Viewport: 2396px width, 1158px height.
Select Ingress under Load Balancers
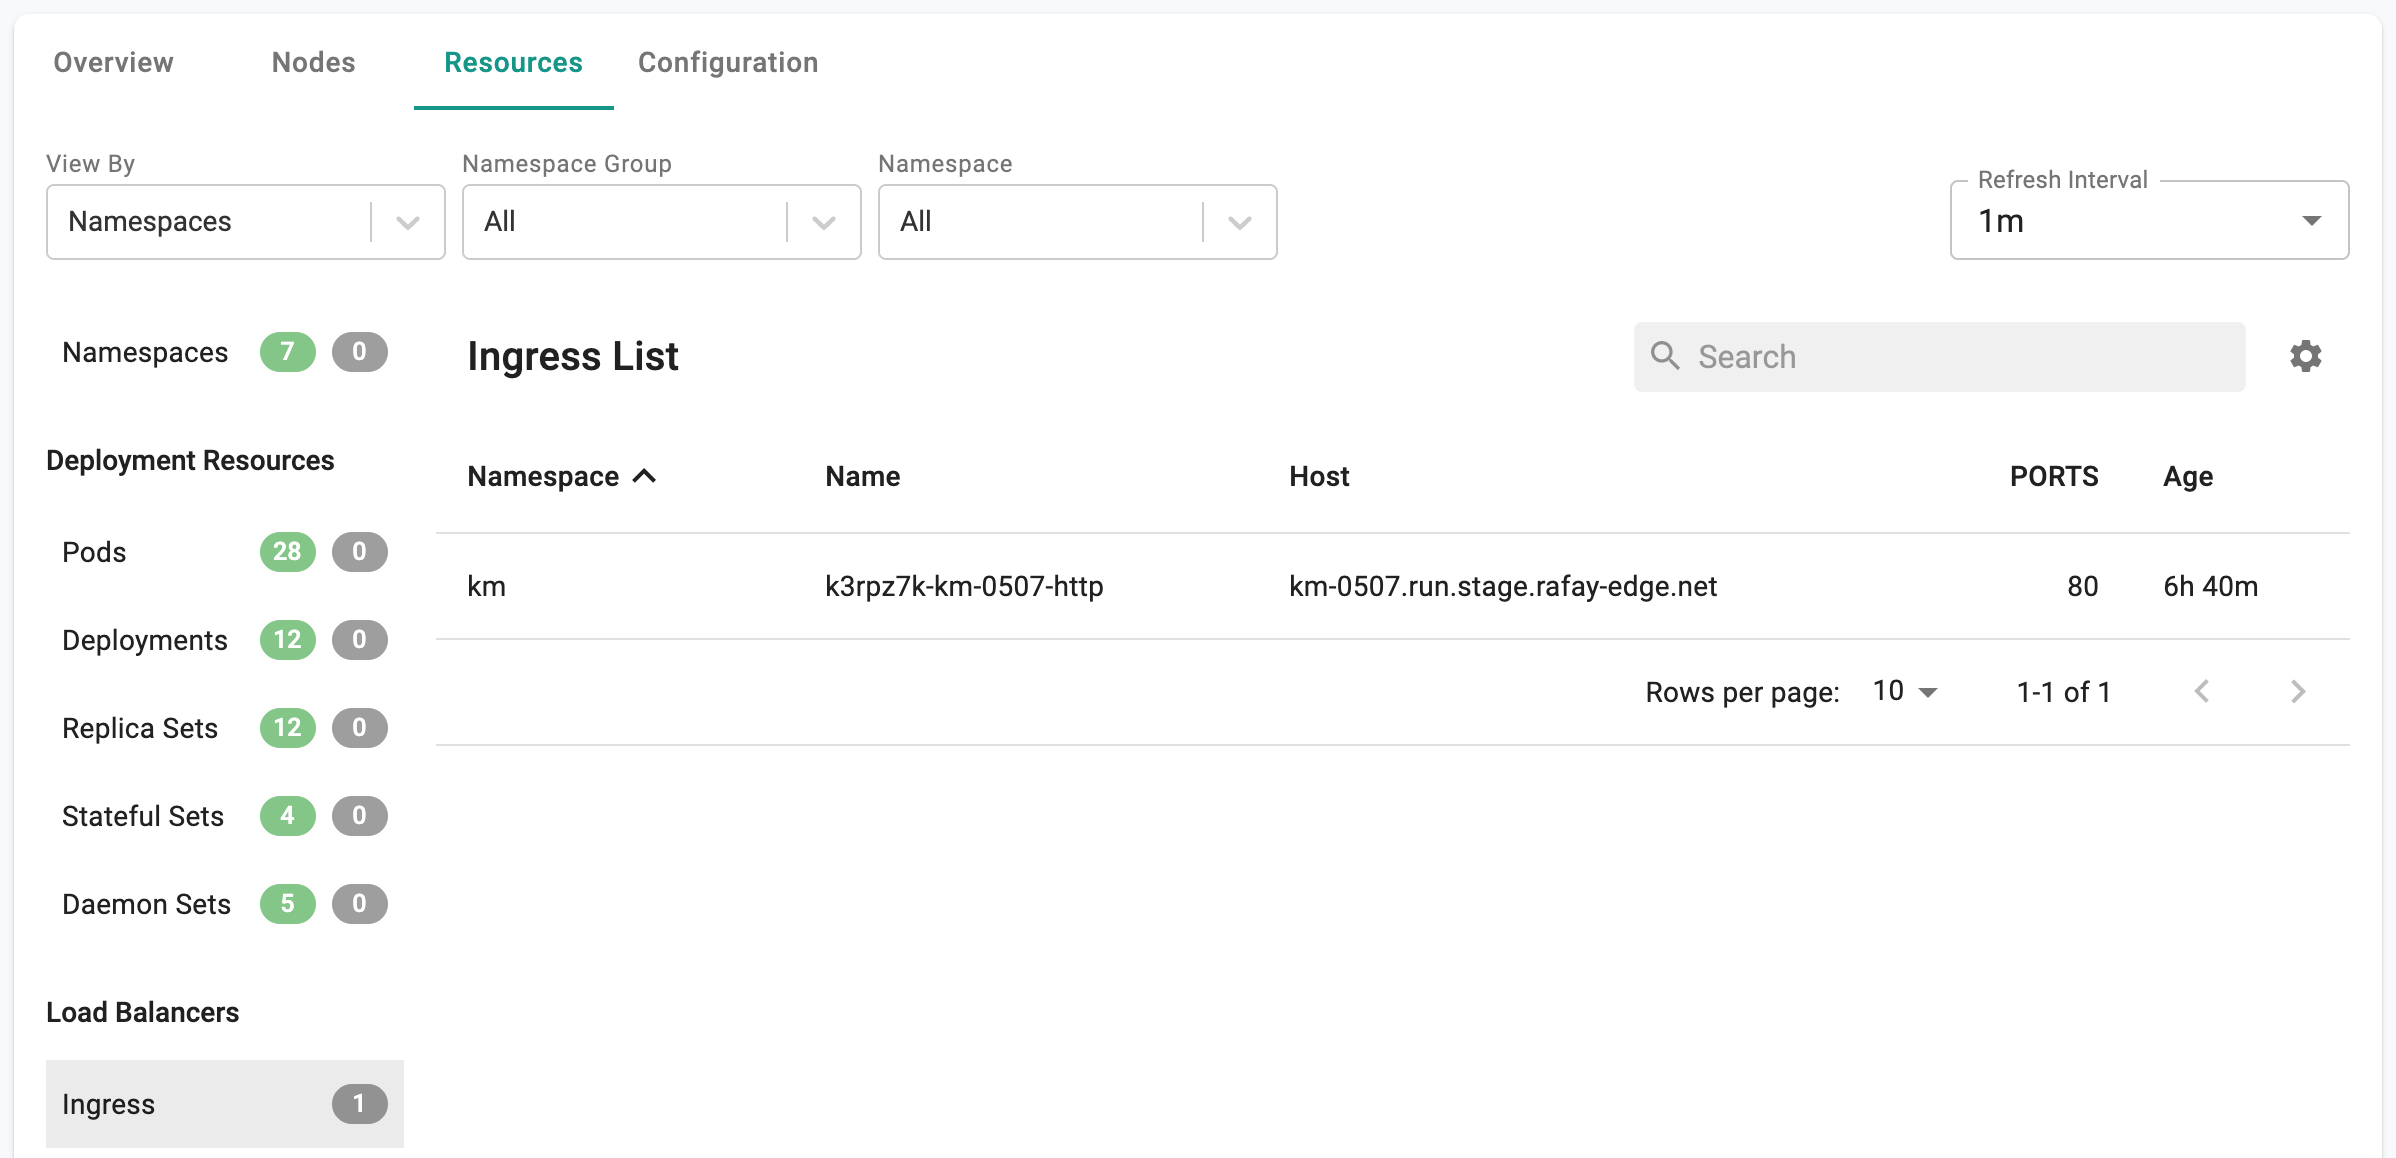click(x=225, y=1104)
